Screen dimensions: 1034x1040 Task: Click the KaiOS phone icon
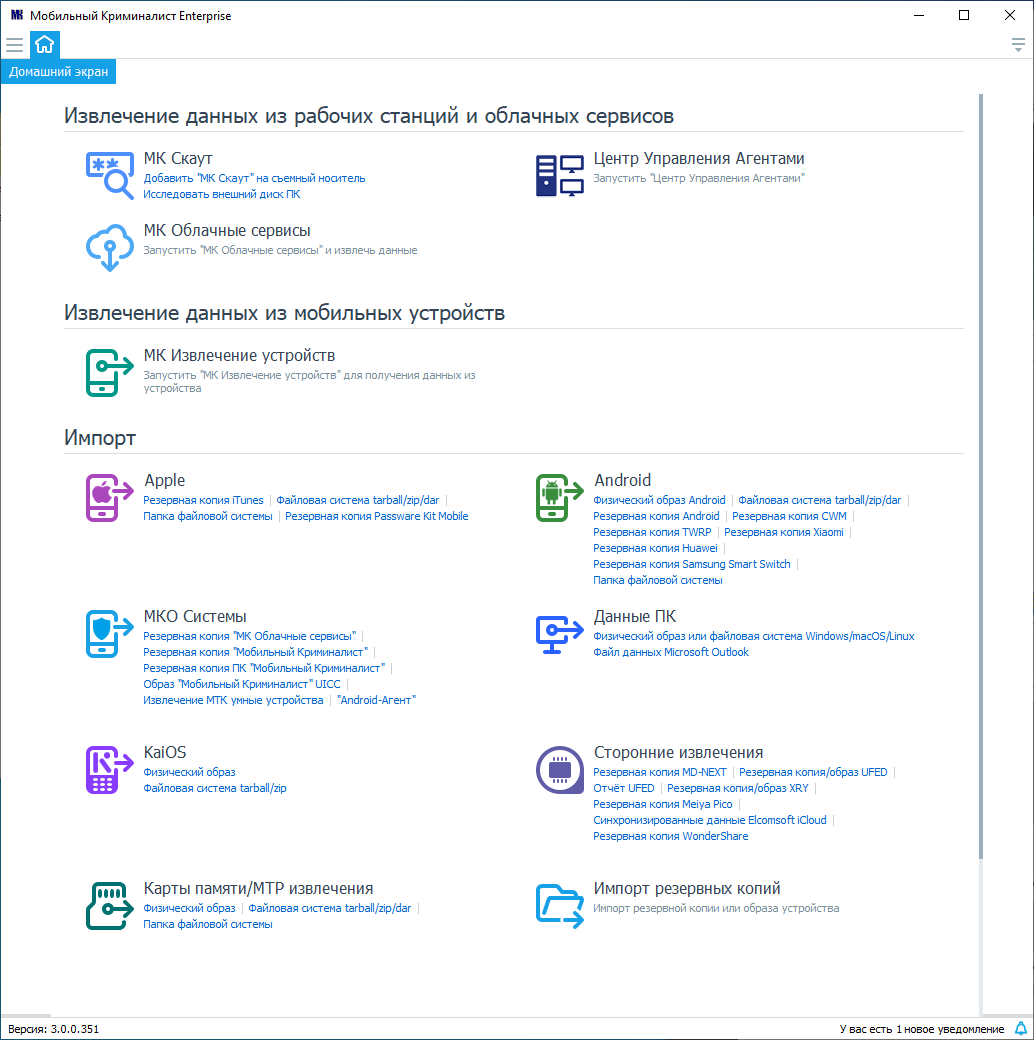click(x=110, y=769)
